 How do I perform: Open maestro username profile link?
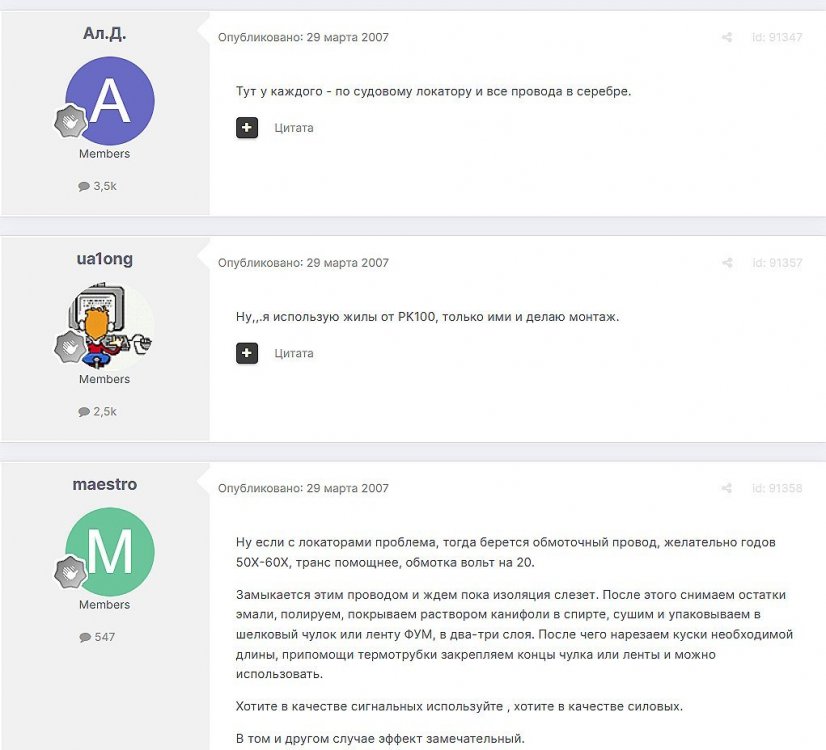pyautogui.click(x=104, y=484)
